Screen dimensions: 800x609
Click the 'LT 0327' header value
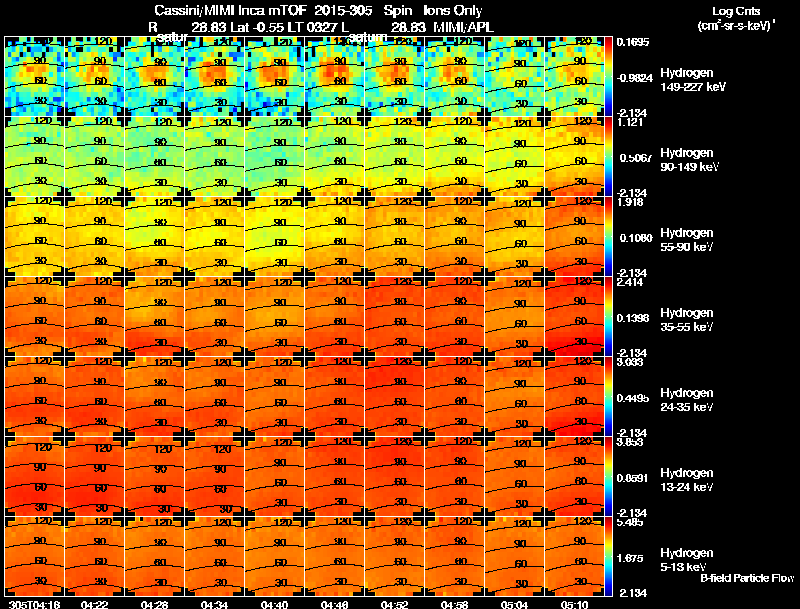[x=314, y=28]
